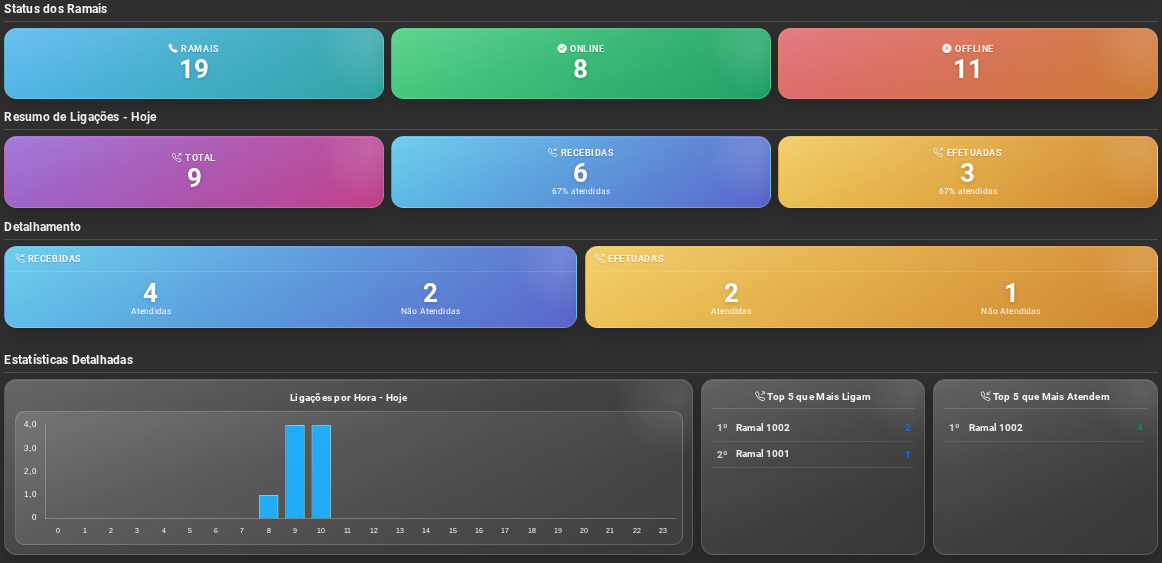Click the phone icon beside RECEBIDAS summary card
The width and height of the screenshot is (1162, 563).
[552, 153]
